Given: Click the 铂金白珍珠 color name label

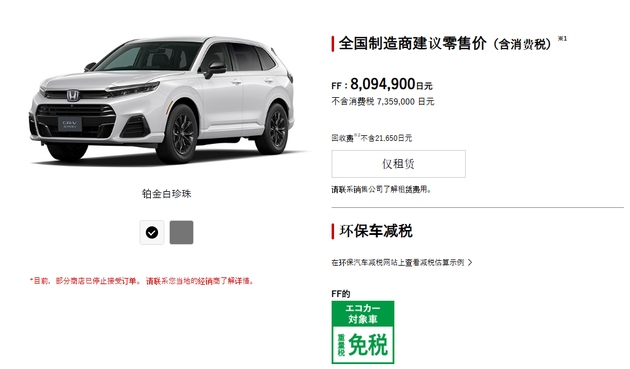Looking at the screenshot, I should (166, 194).
